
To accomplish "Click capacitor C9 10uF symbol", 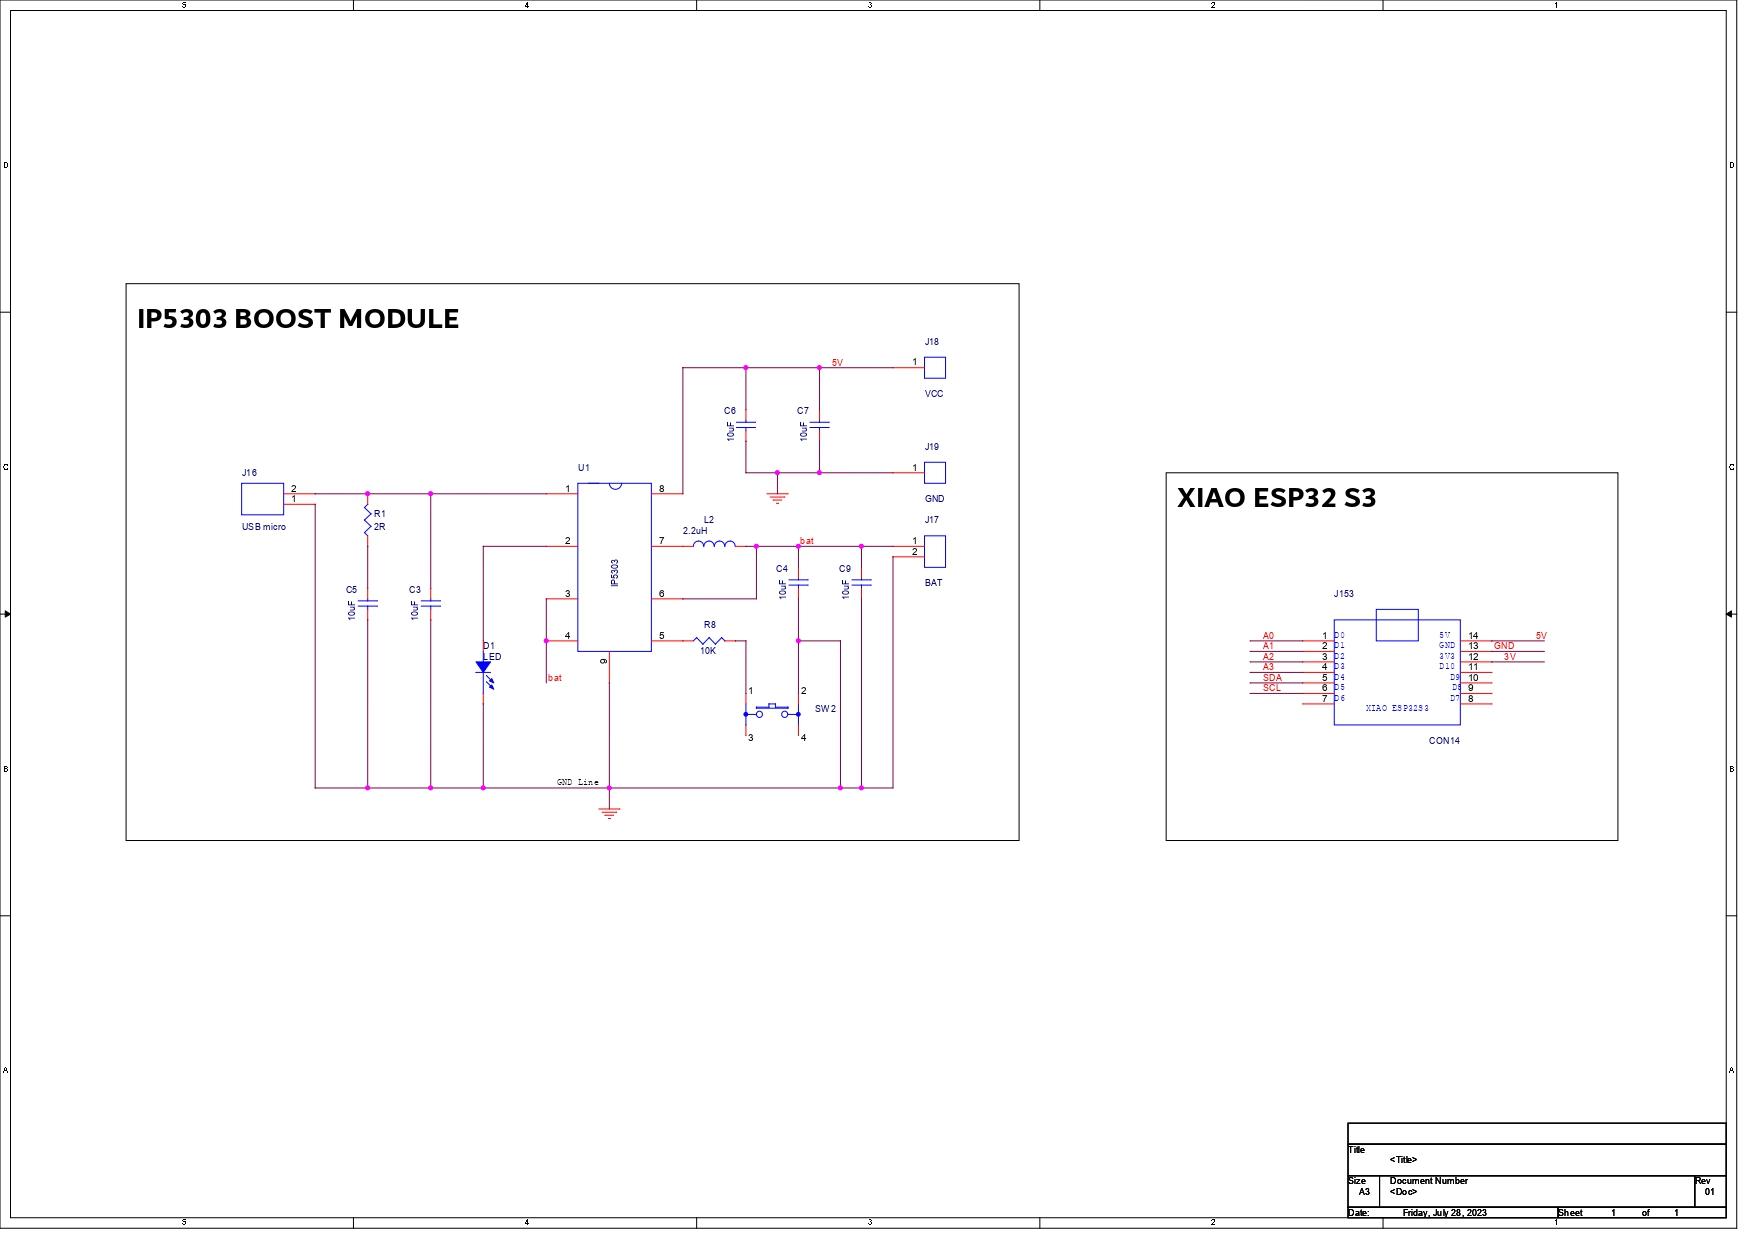I will 860,582.
